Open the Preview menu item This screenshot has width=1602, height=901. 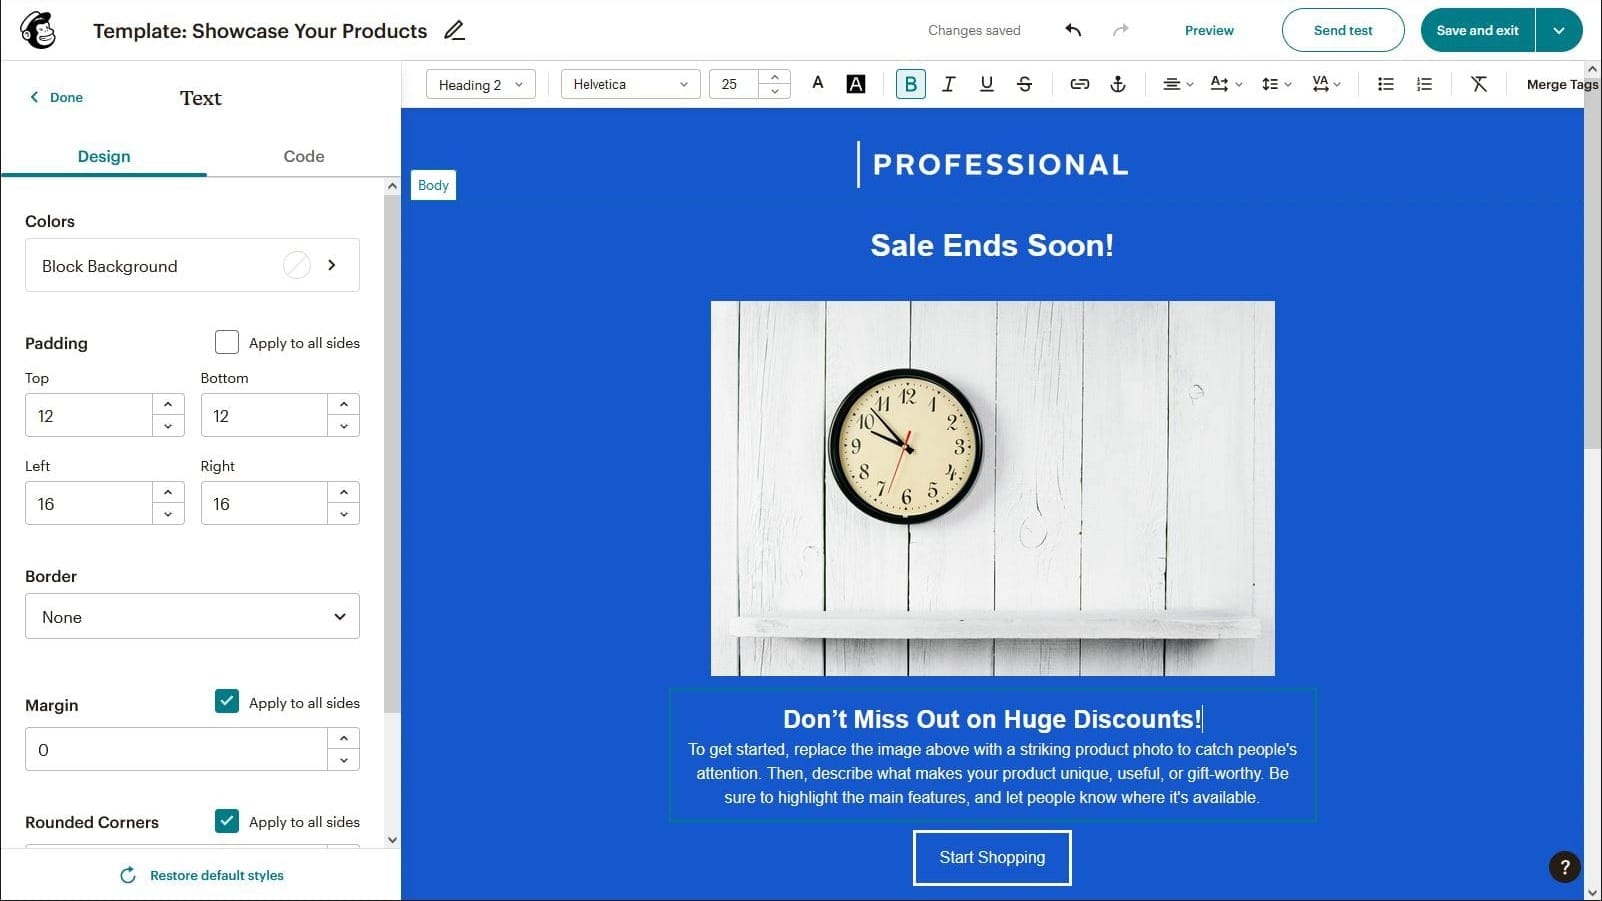[x=1208, y=30]
